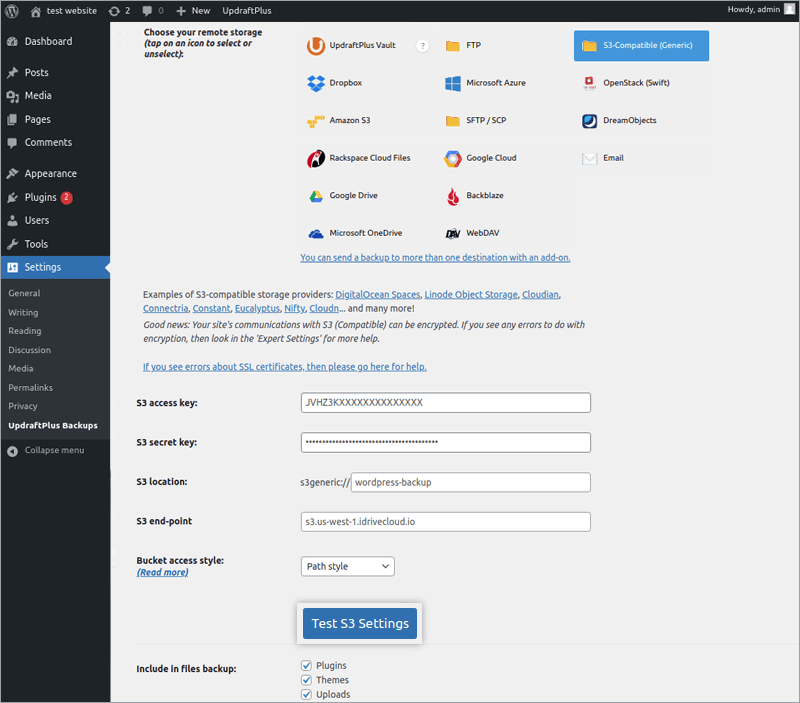Open the Linode Object Storage link

[x=471, y=294]
